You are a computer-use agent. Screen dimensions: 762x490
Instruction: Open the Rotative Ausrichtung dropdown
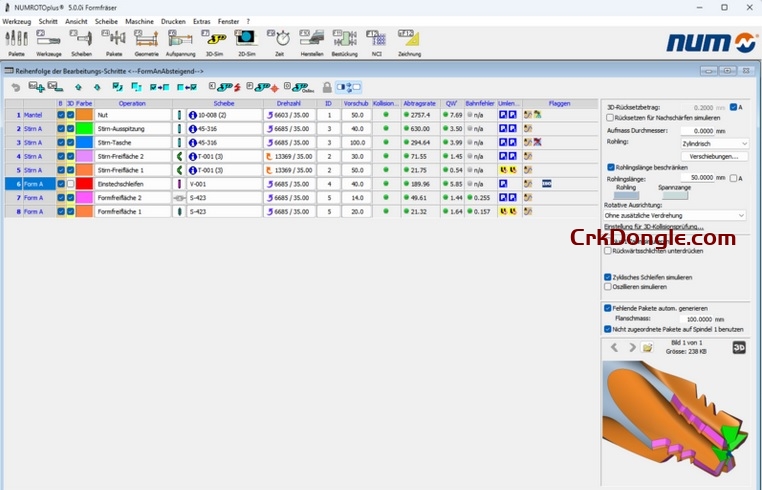675,215
